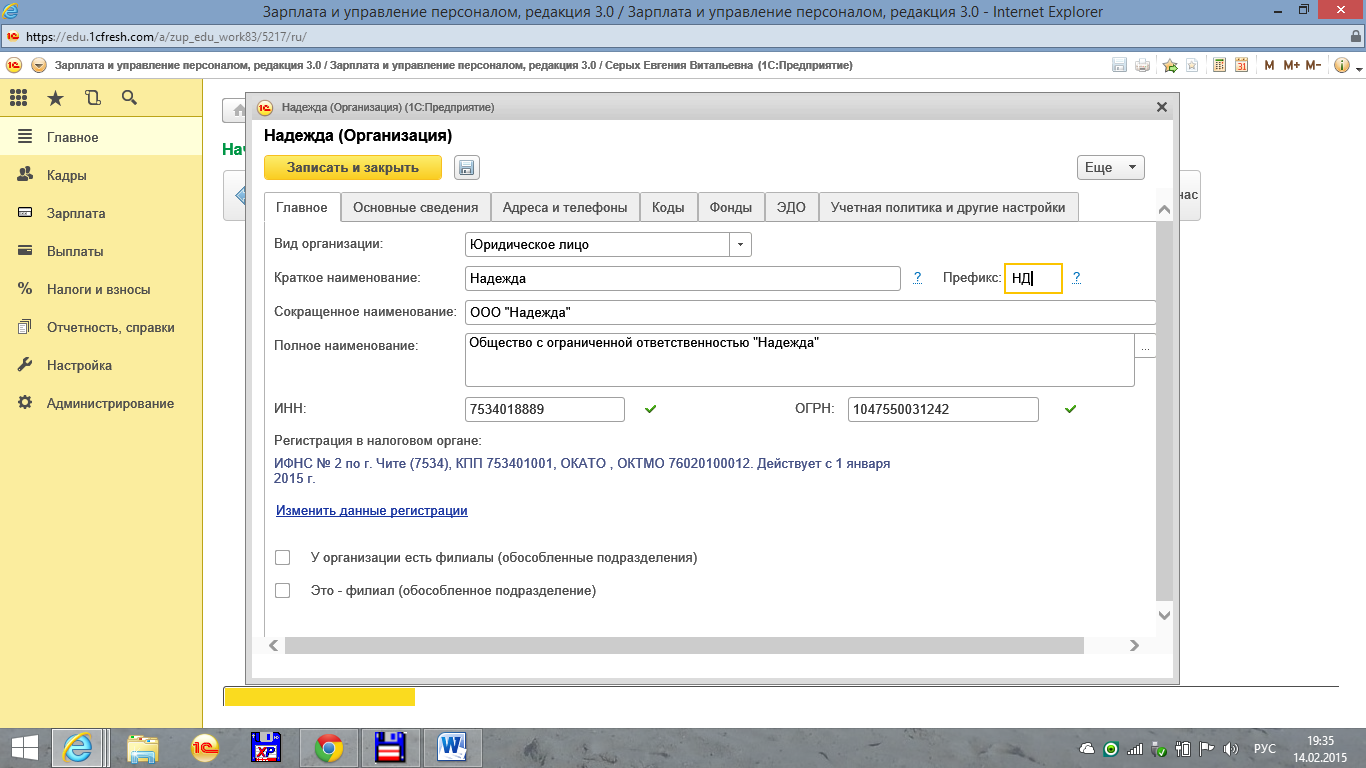Image resolution: width=1366 pixels, height=768 pixels.
Task: Switch to the Коды tab
Action: point(668,207)
